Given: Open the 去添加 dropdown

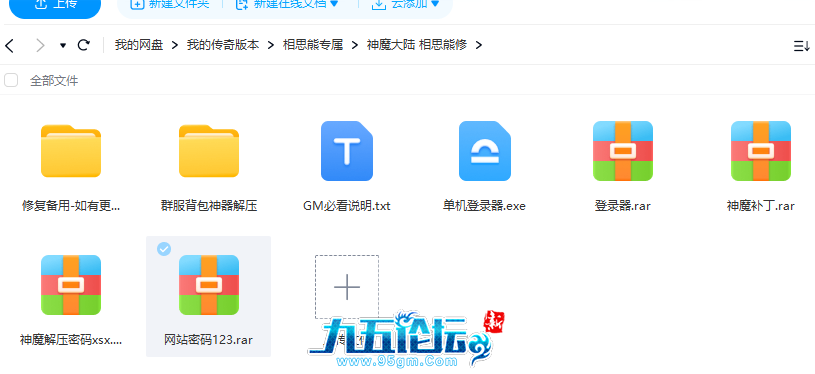Looking at the screenshot, I should pos(406,4).
